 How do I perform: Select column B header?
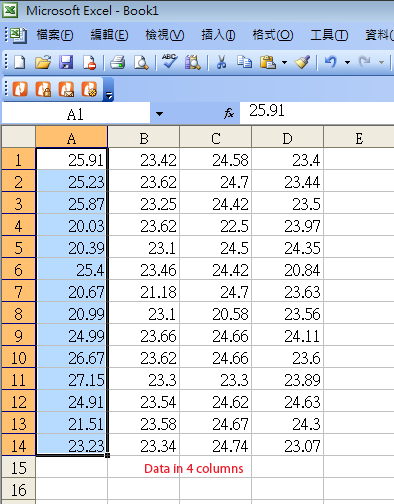pyautogui.click(x=144, y=137)
